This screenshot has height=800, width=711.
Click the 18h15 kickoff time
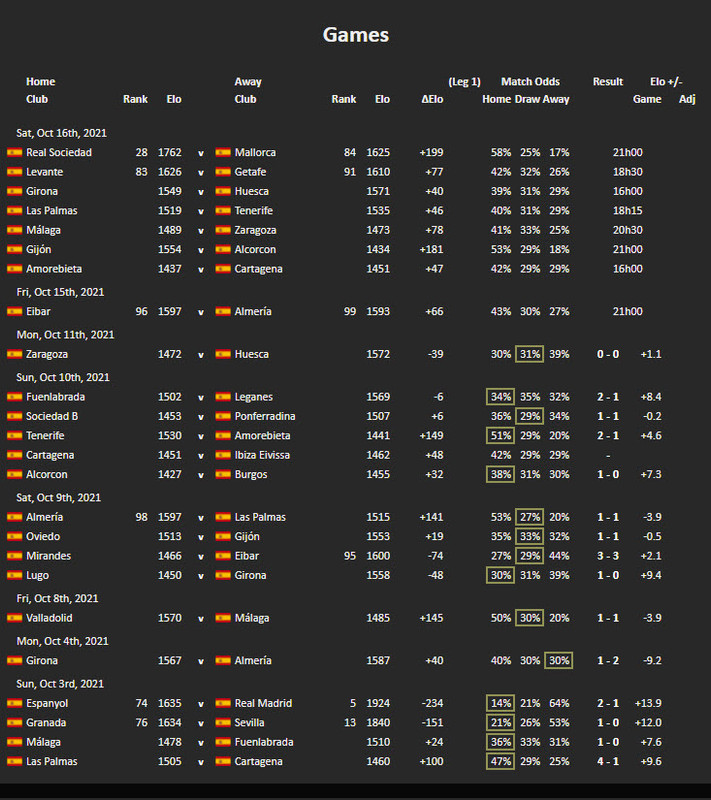[627, 211]
